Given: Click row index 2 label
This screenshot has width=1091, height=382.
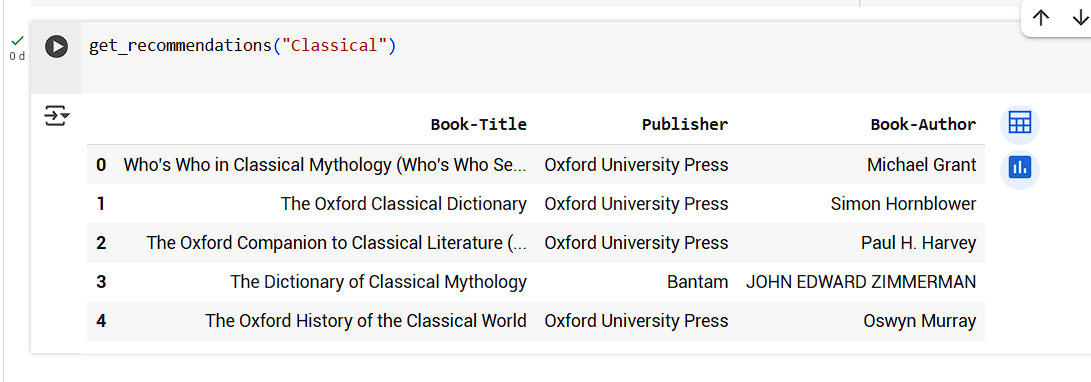Looking at the screenshot, I should [x=102, y=243].
